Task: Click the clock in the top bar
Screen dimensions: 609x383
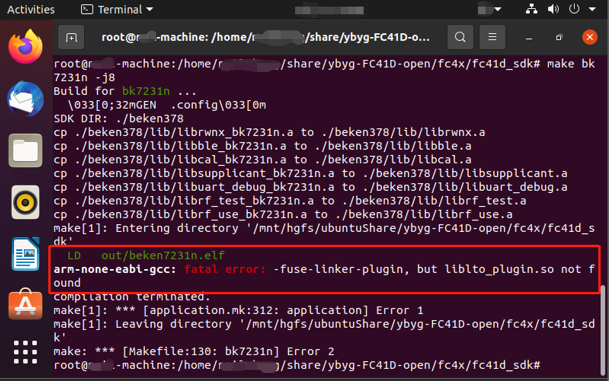Action: click(x=329, y=10)
